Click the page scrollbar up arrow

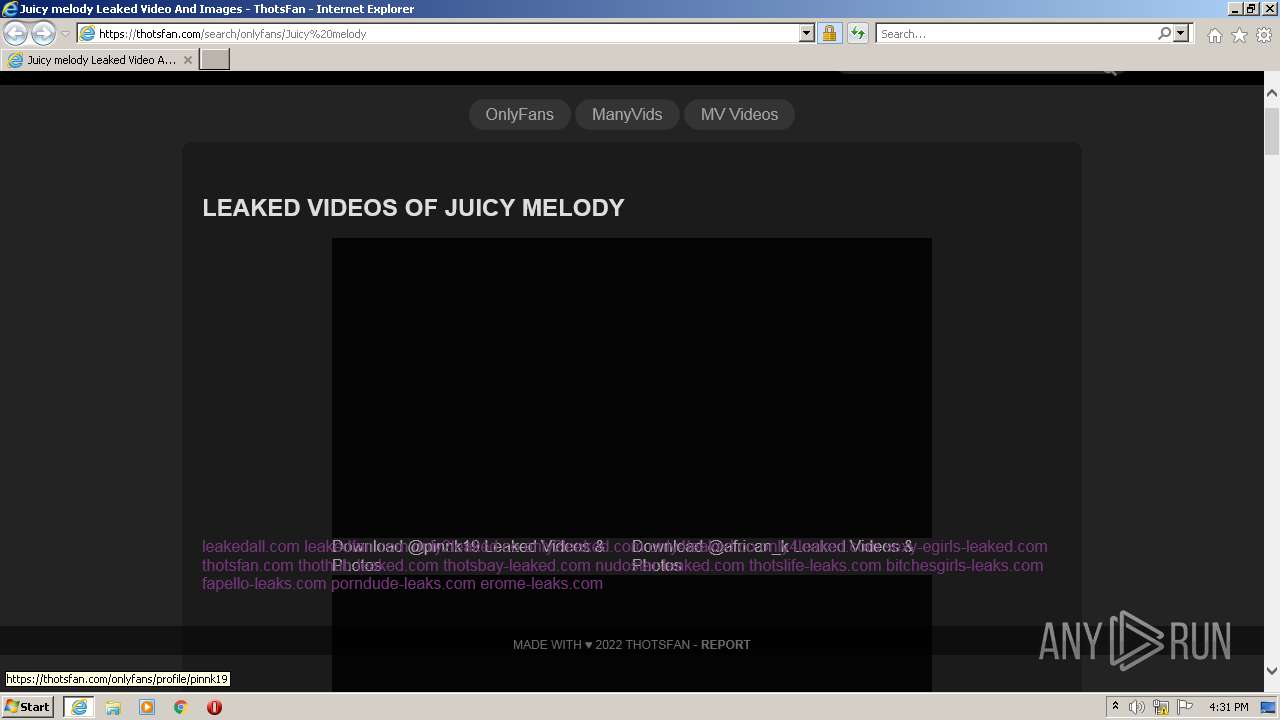1272,94
